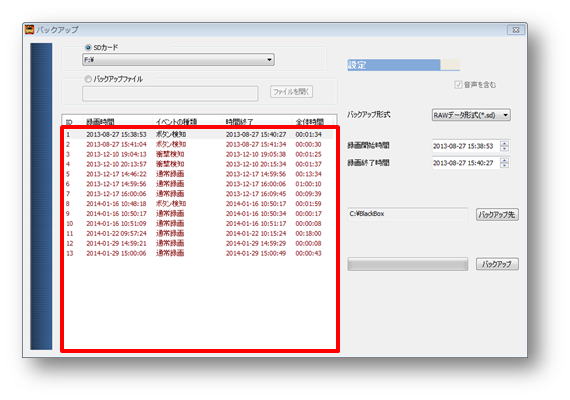Image resolution: width=570 pixels, height=400 pixels.
Task: Decrease the 録画終了時間 stepper value
Action: [504, 165]
